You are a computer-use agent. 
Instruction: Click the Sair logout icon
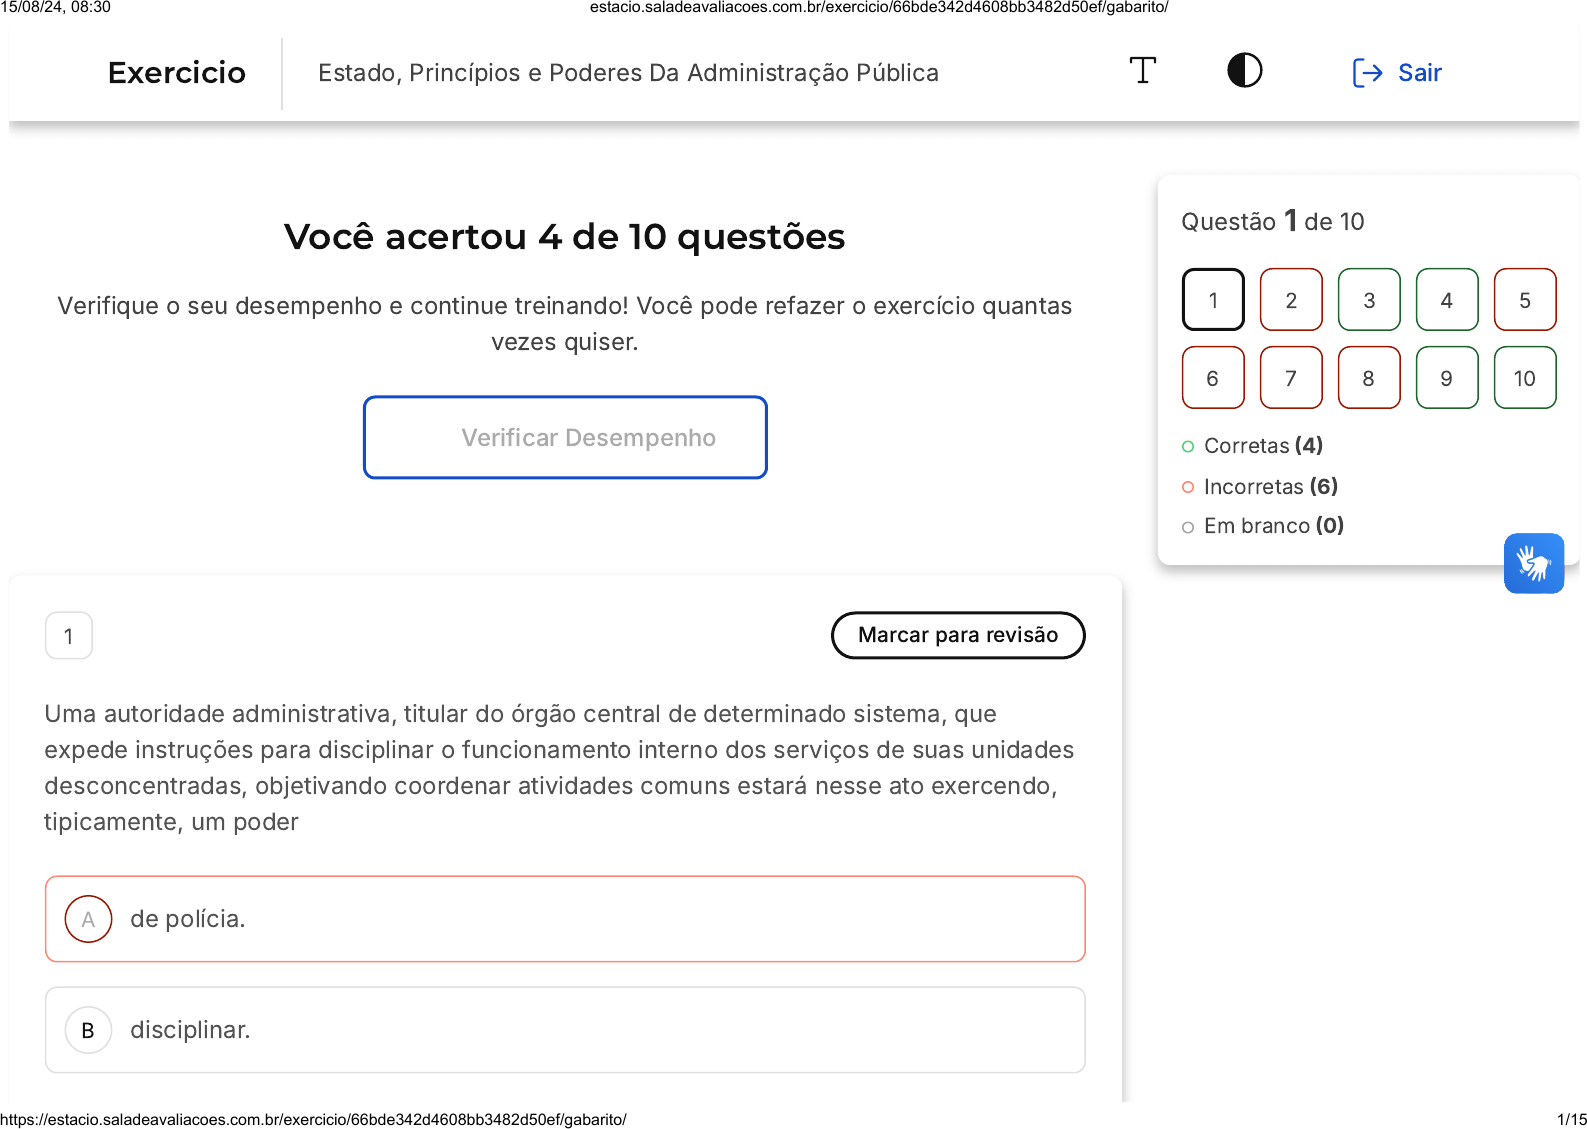click(1367, 73)
